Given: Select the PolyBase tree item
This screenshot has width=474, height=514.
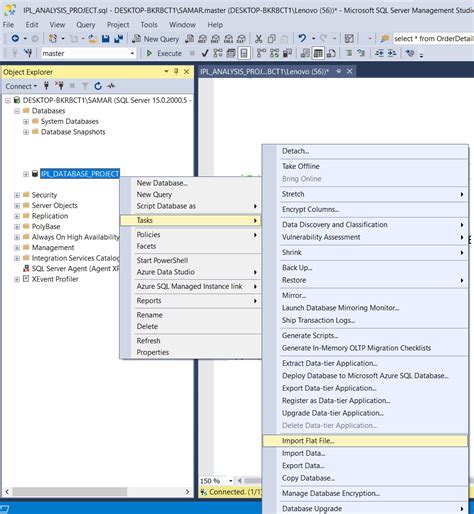Looking at the screenshot, I should 46,227.
